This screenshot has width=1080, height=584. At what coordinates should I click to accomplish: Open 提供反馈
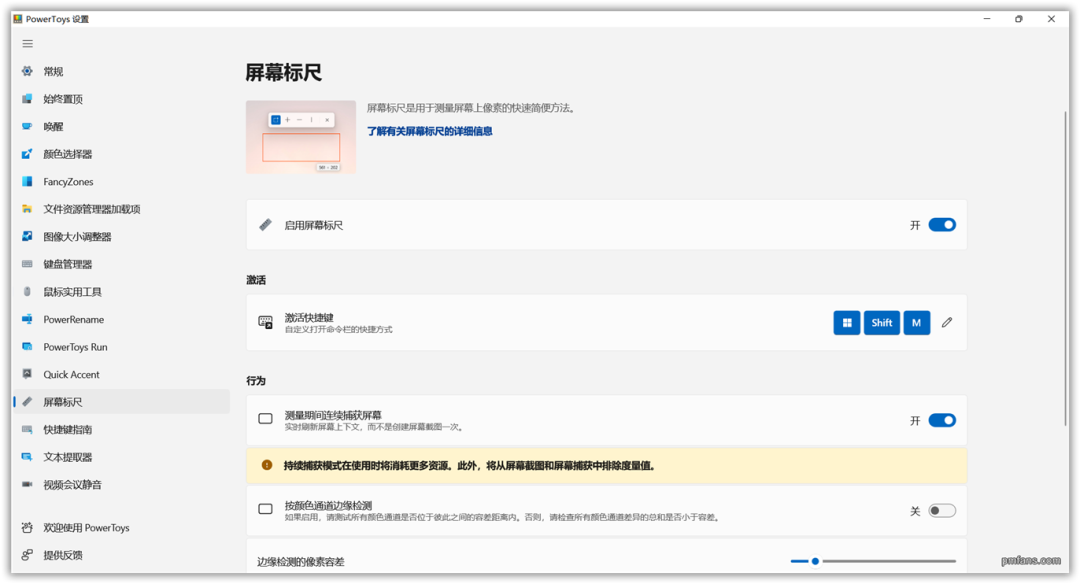point(122,555)
